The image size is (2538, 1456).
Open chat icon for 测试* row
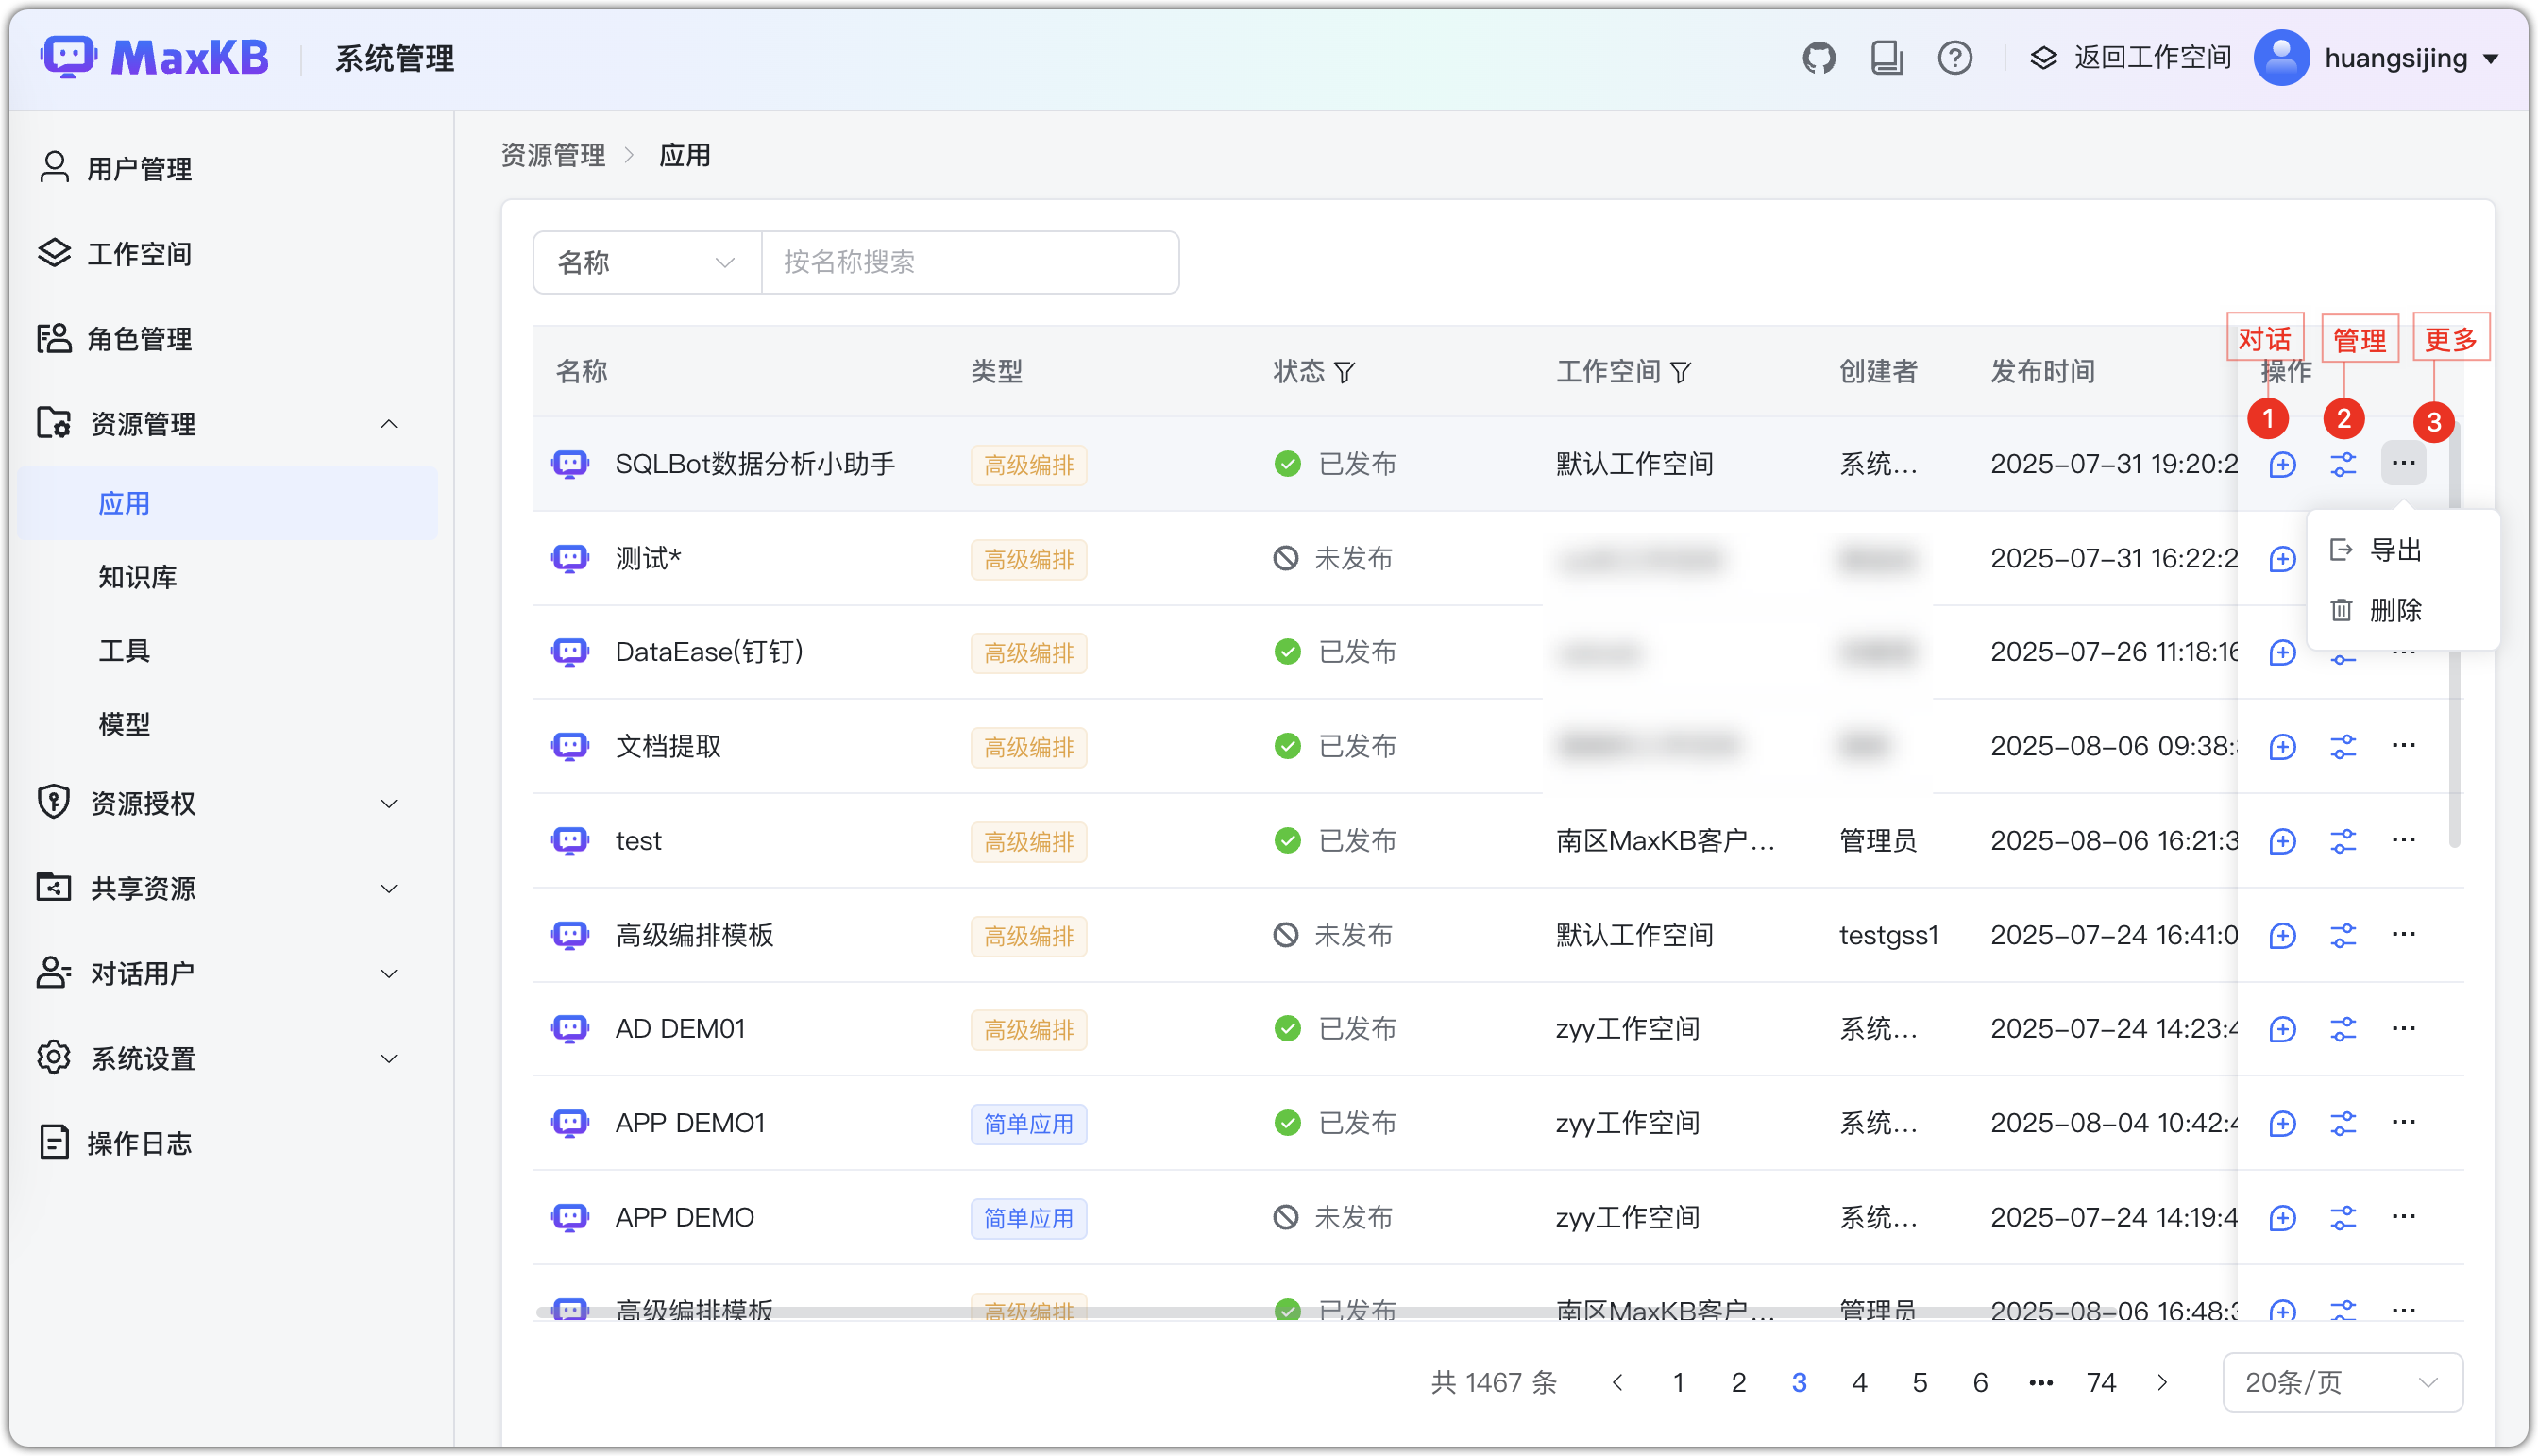(x=2281, y=558)
